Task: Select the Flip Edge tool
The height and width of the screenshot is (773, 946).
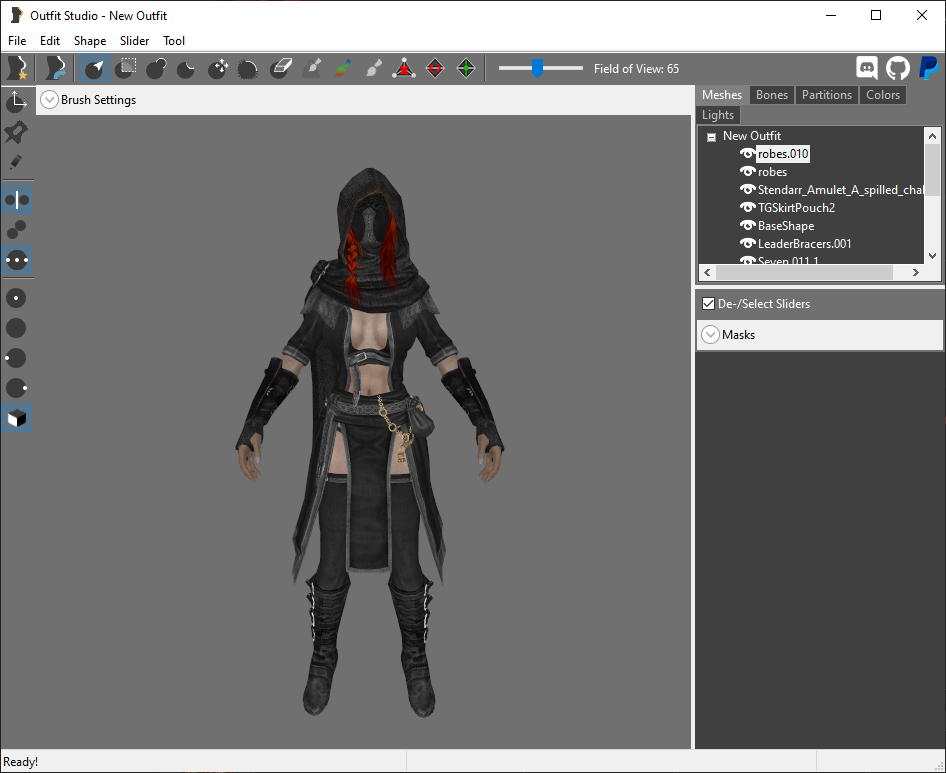Action: [435, 68]
